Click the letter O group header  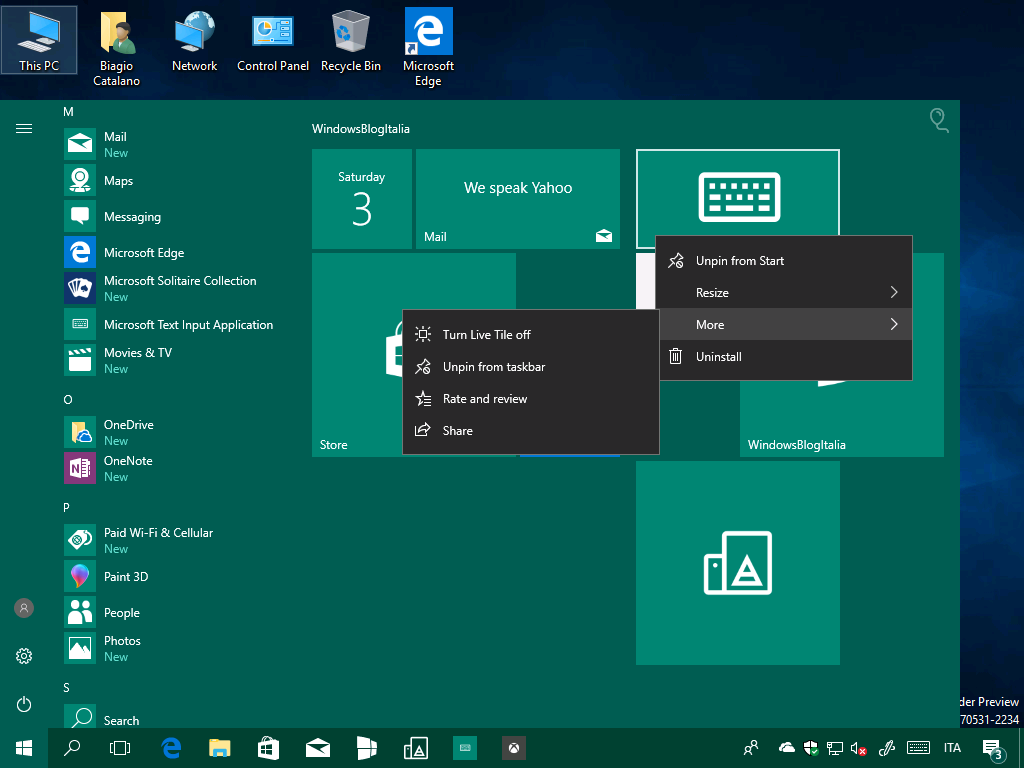(x=68, y=400)
